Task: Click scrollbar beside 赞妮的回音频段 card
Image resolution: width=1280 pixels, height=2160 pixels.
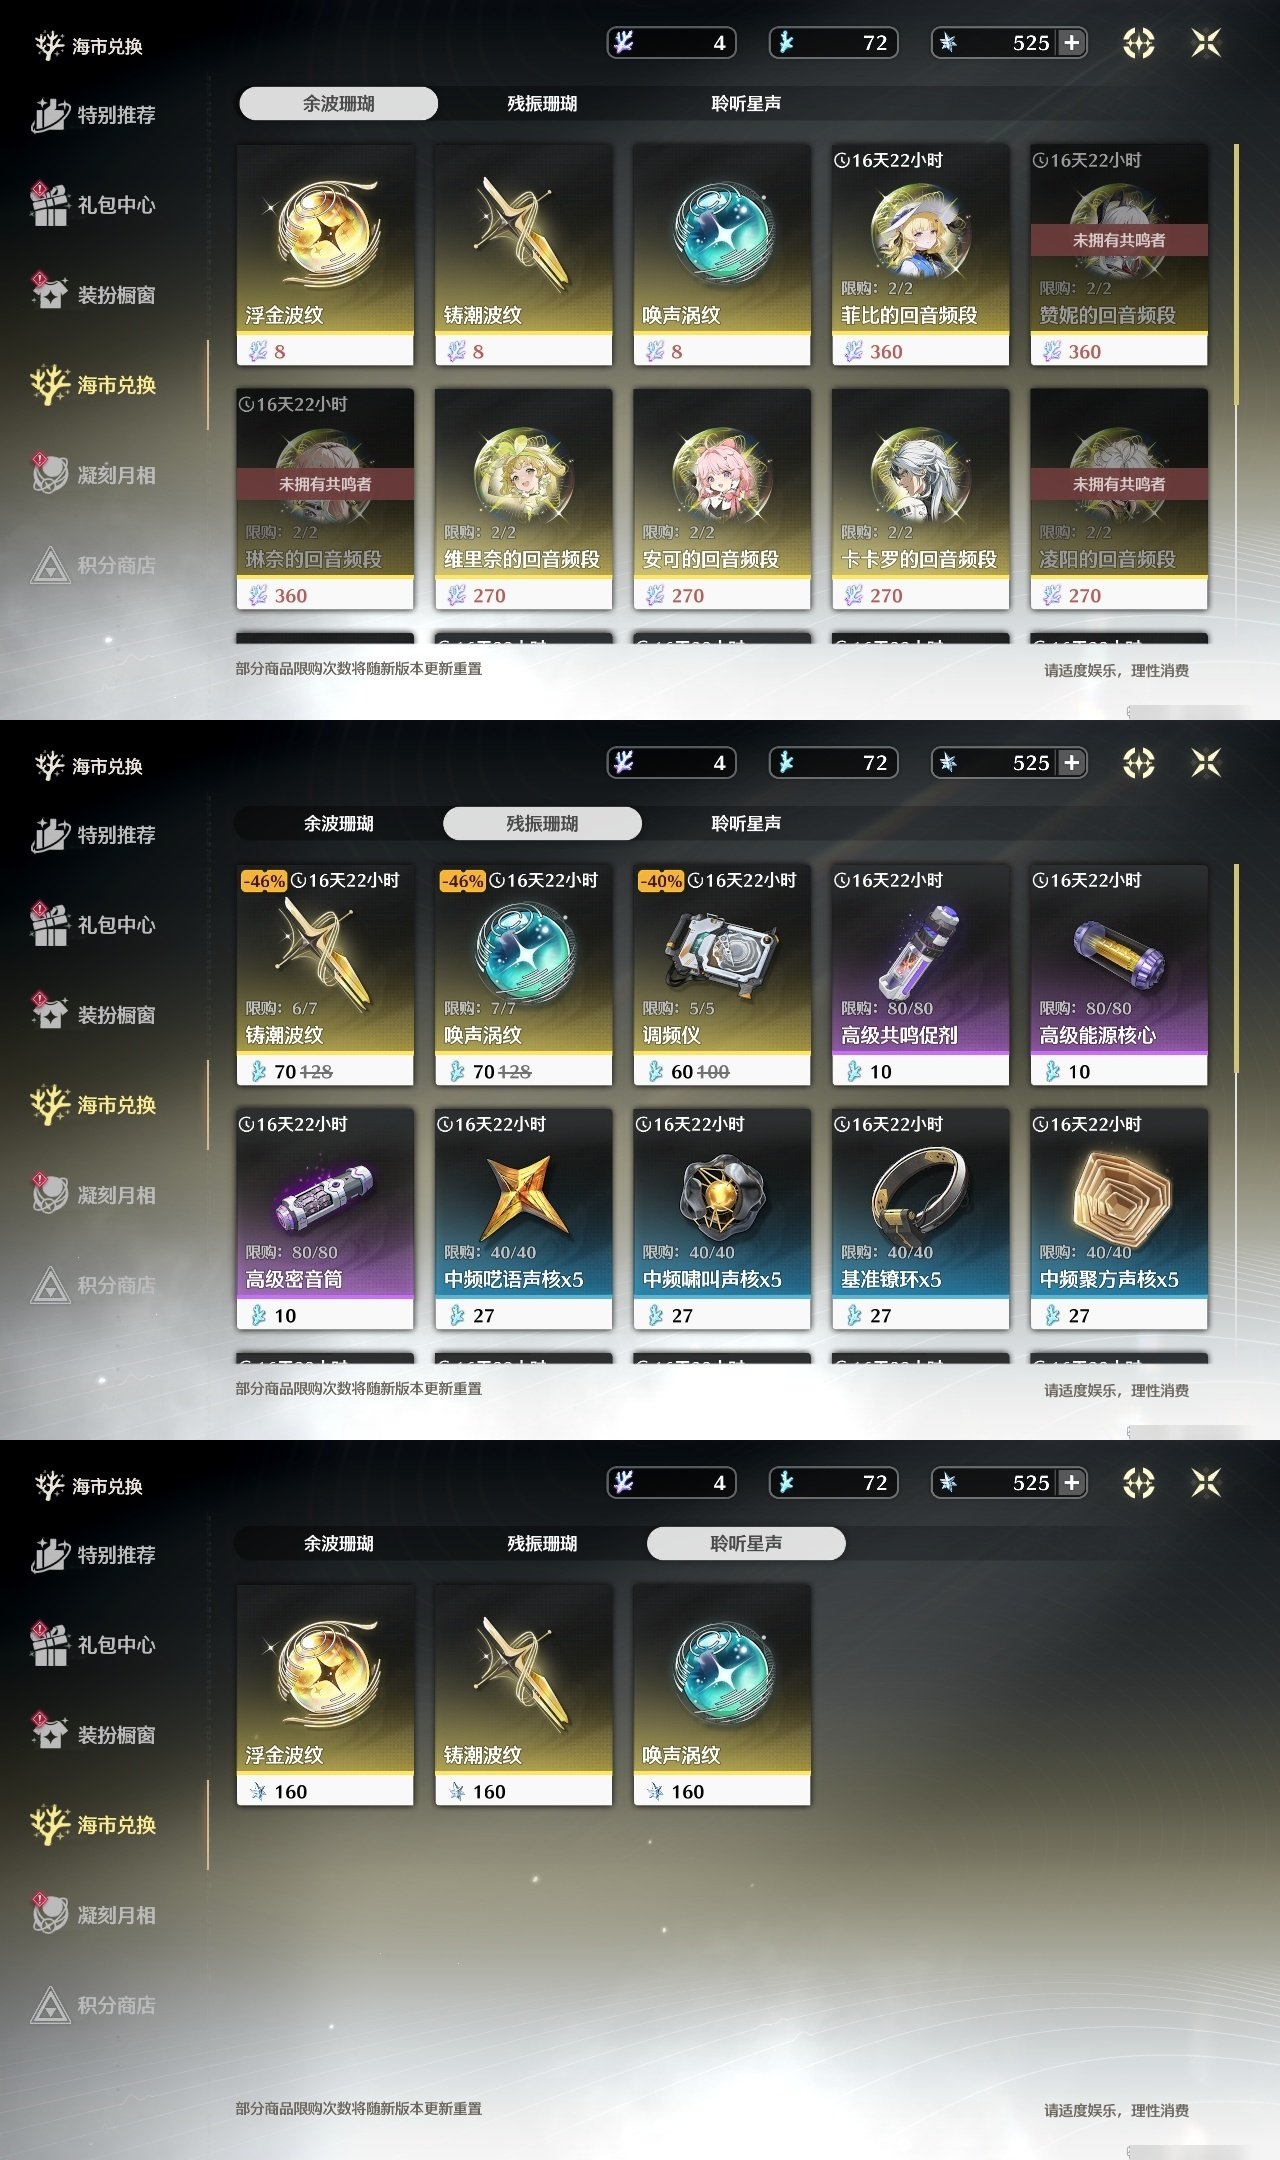Action: (x=1237, y=274)
